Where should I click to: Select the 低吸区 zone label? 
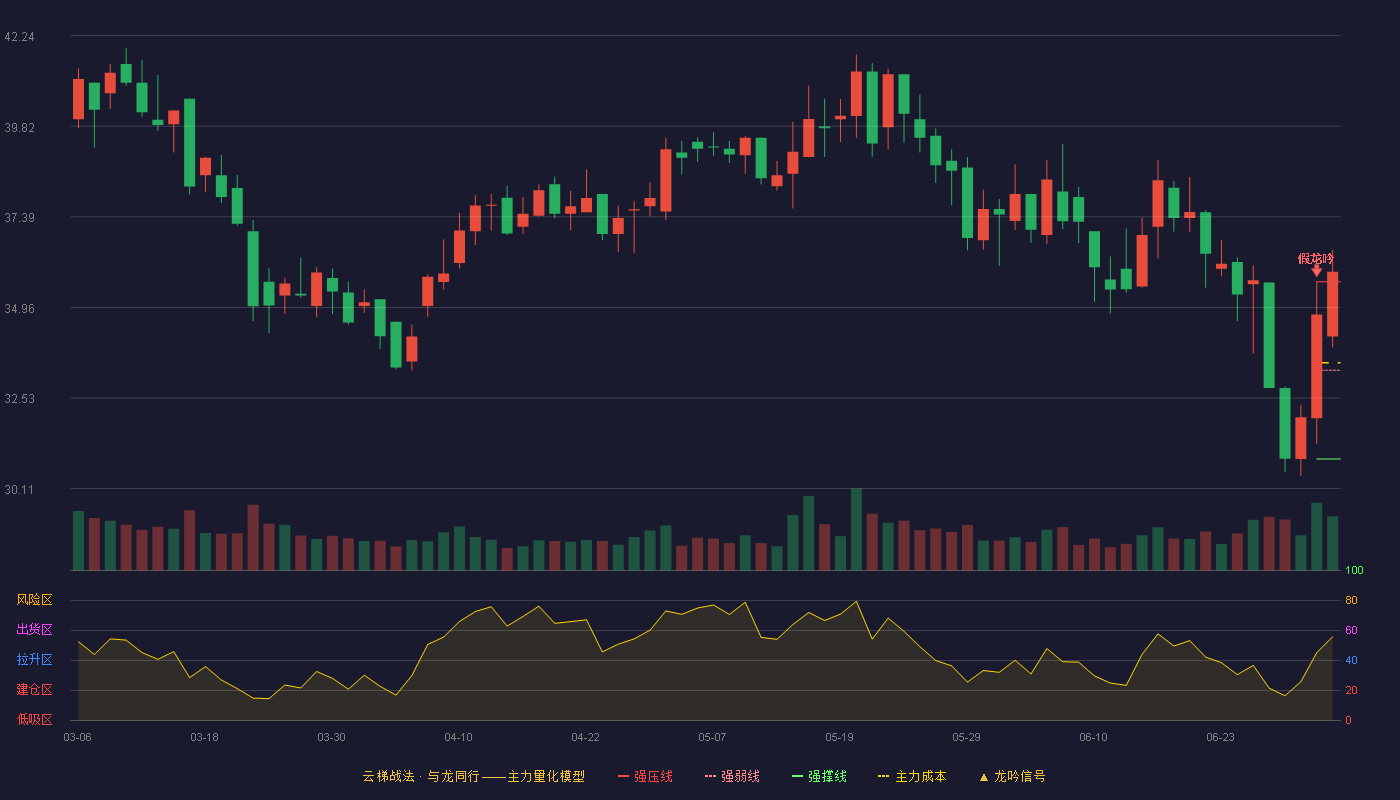34,719
